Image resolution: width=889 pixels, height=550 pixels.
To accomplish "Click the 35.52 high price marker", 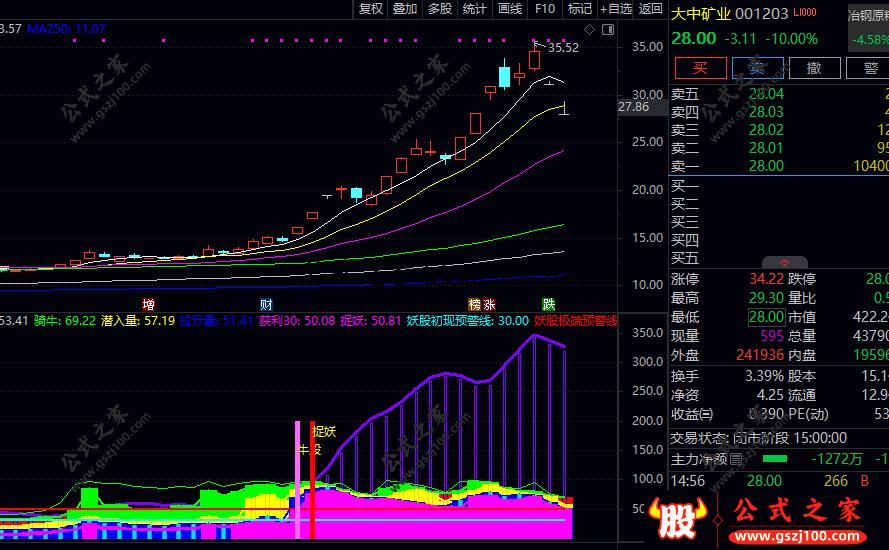I will click(x=564, y=48).
